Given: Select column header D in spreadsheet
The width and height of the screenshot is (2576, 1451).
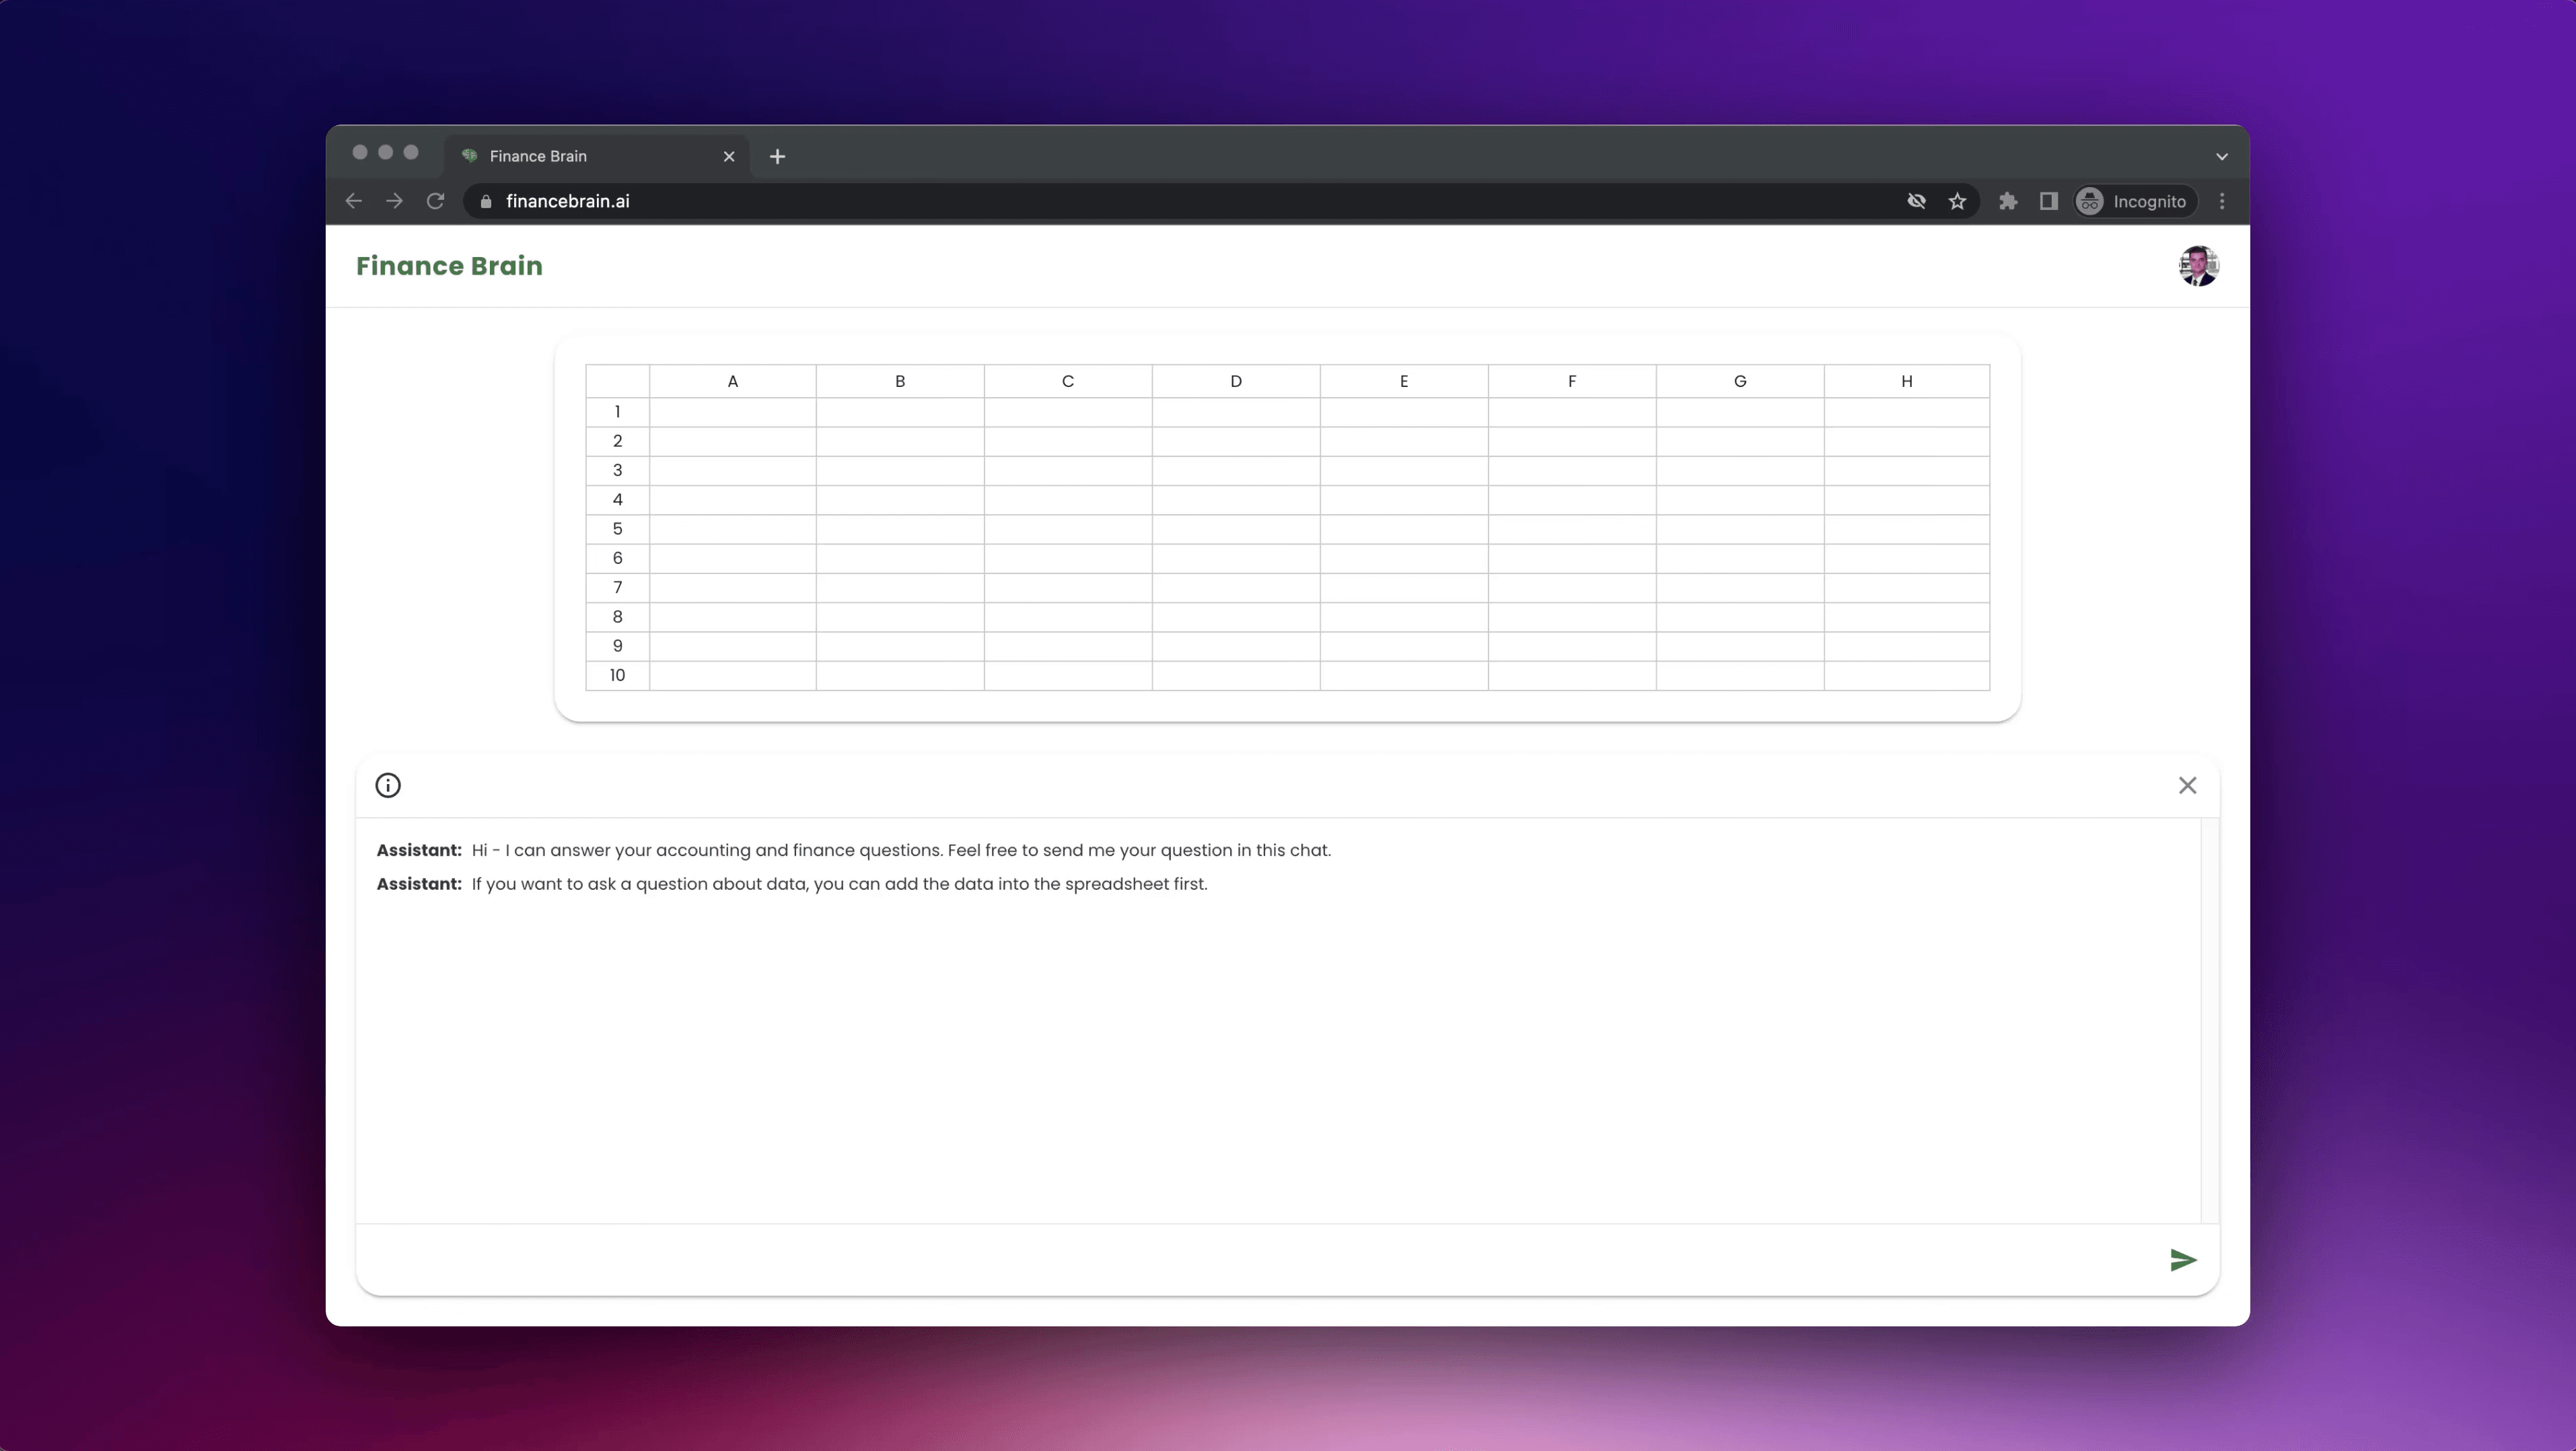Looking at the screenshot, I should (1235, 381).
